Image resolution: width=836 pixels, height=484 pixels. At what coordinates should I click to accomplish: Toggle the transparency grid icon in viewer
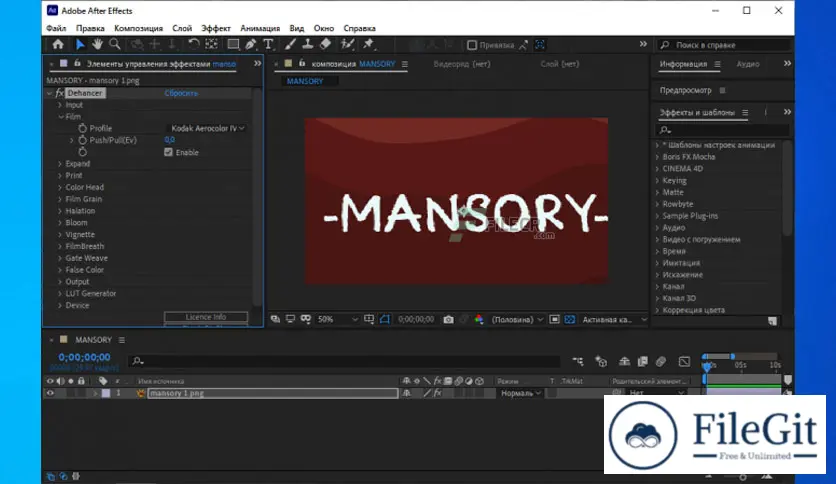tap(569, 319)
